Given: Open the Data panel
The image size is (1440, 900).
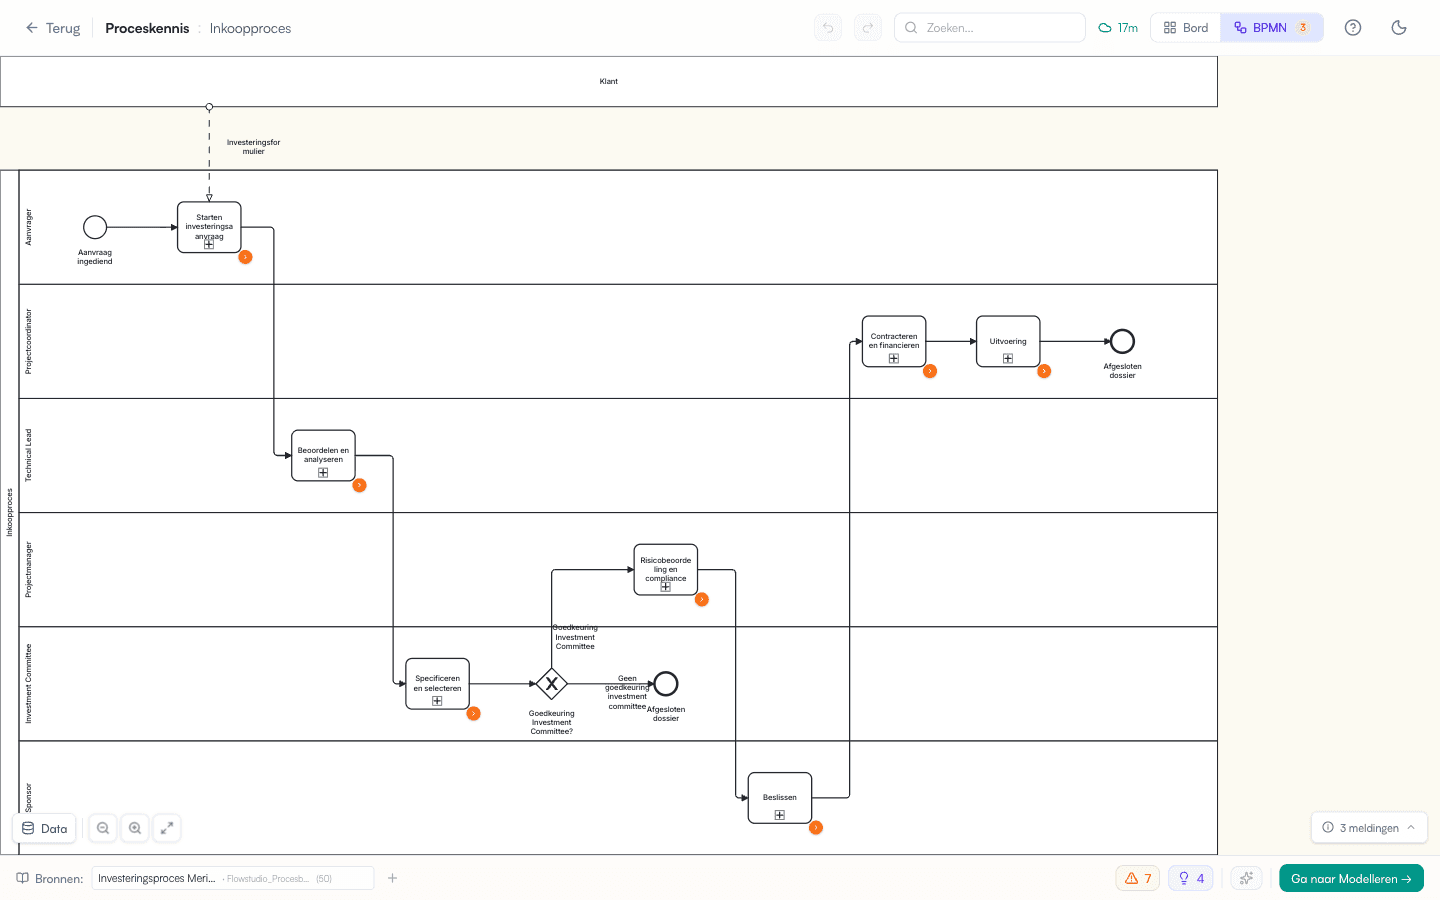Looking at the screenshot, I should click(44, 828).
